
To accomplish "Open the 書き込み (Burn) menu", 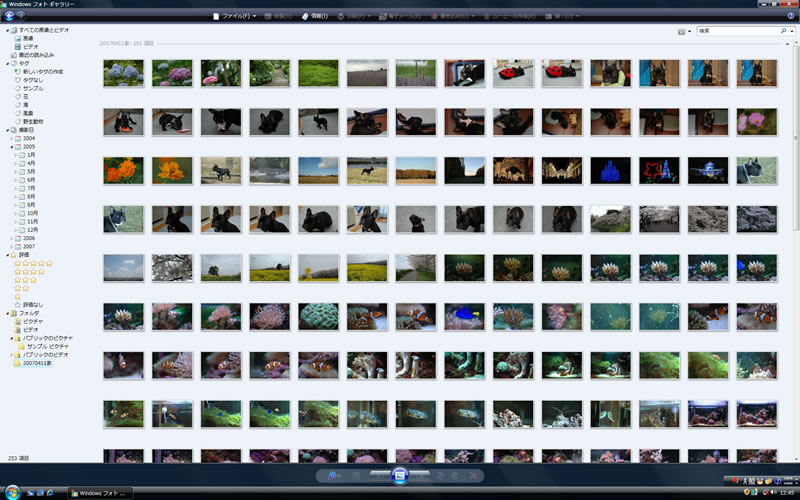I will click(453, 16).
